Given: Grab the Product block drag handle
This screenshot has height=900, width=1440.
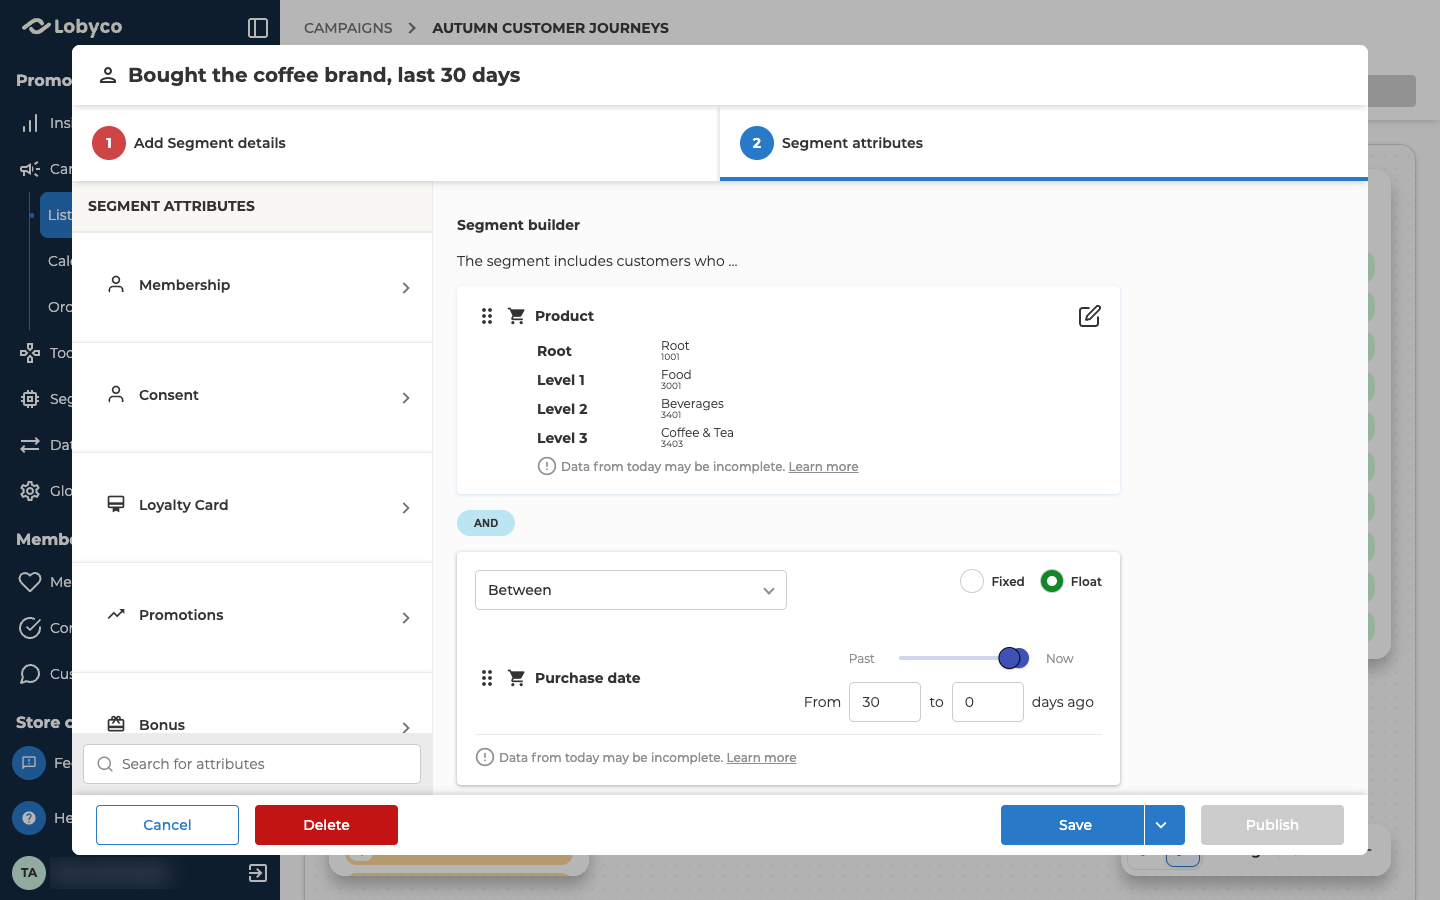Looking at the screenshot, I should pyautogui.click(x=487, y=316).
